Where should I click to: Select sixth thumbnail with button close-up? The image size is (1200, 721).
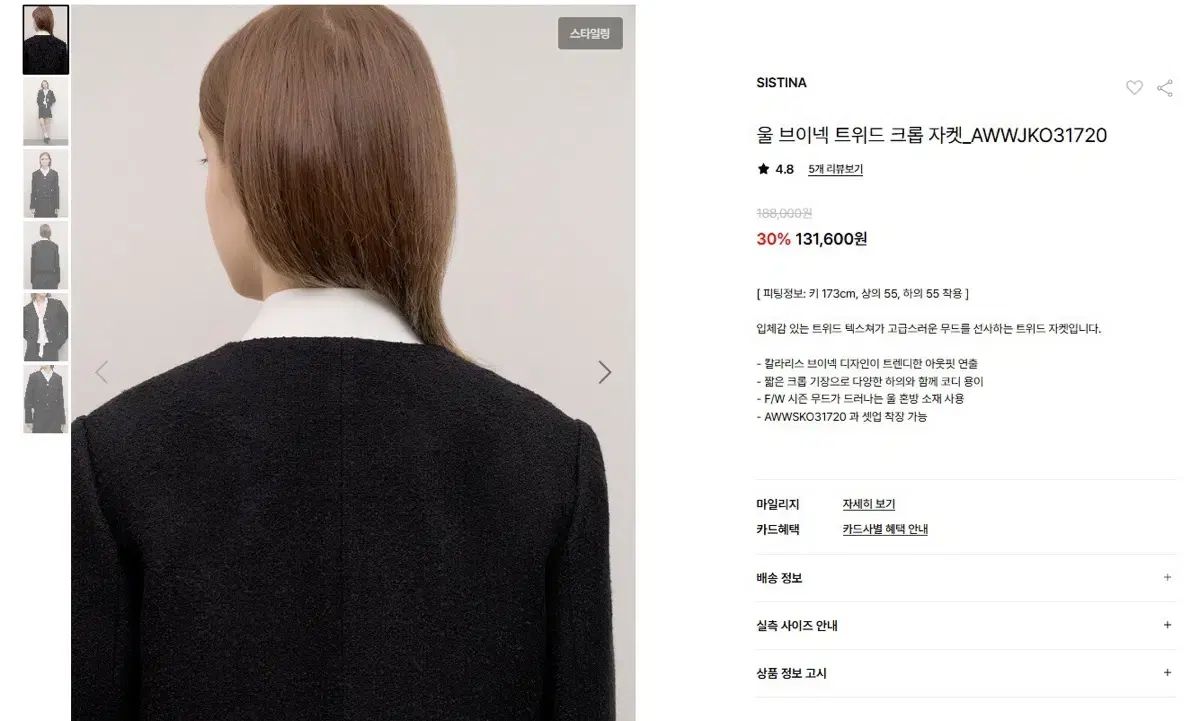click(x=46, y=399)
